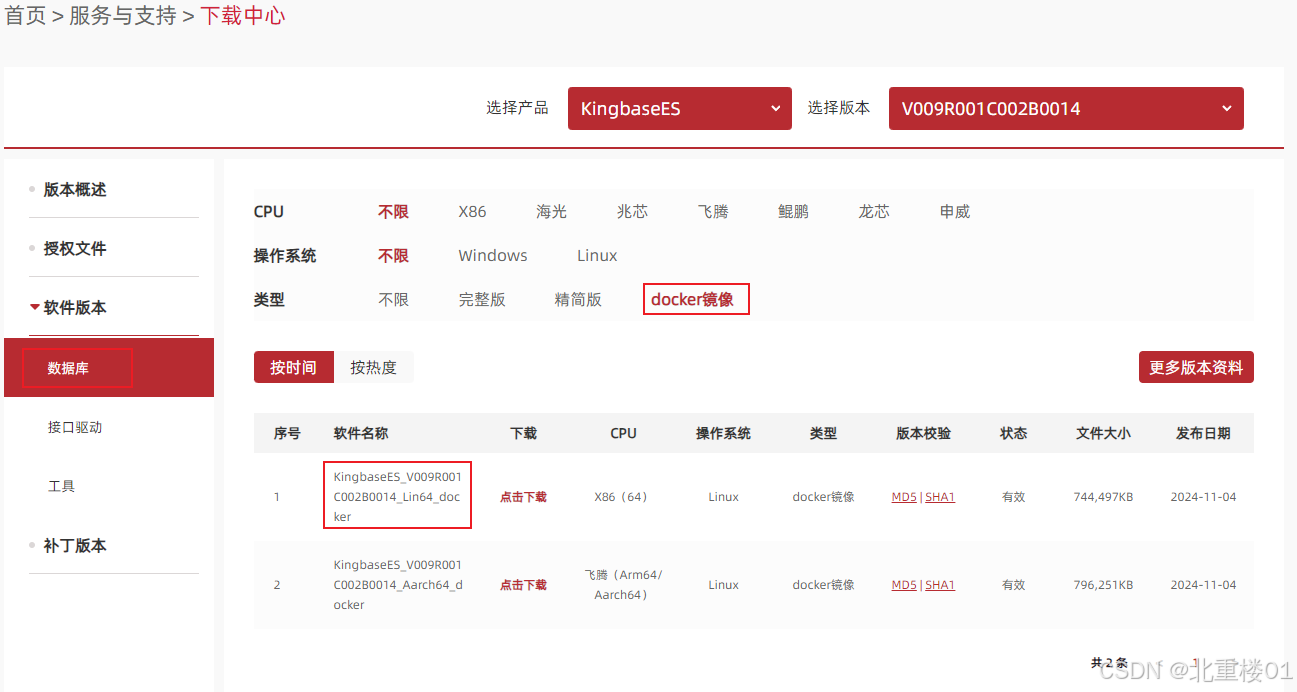Click the 飞腾（Arm64/Aarch64）CPU cell
This screenshot has width=1297, height=692.
623,585
